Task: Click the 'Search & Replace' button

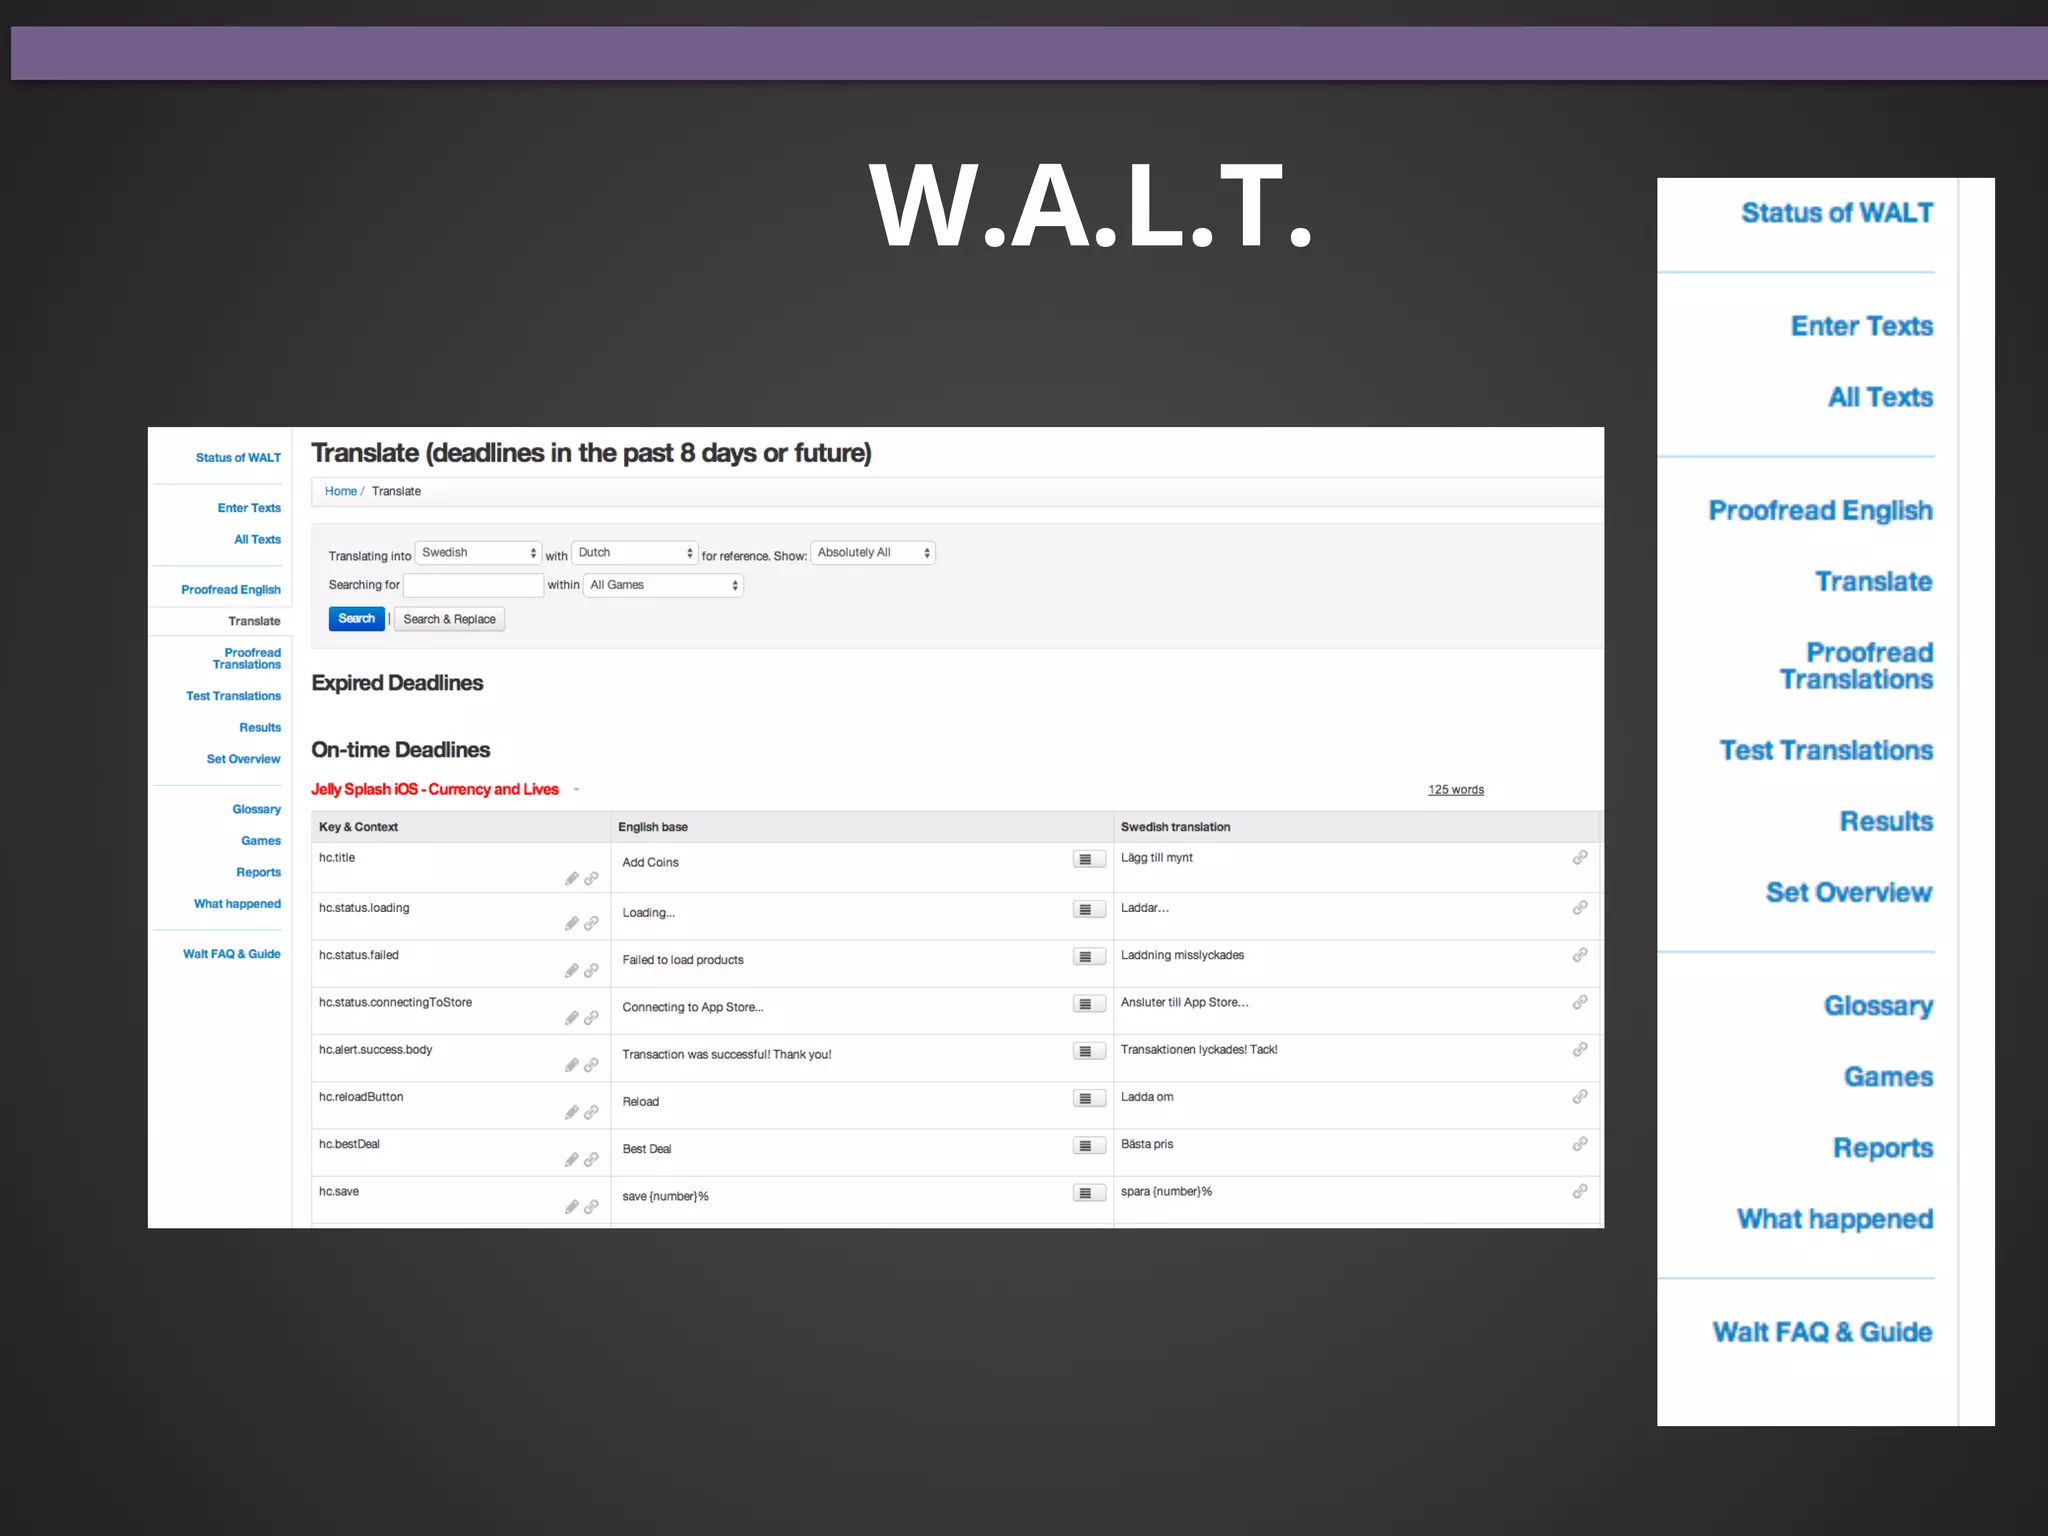Action: tap(449, 619)
